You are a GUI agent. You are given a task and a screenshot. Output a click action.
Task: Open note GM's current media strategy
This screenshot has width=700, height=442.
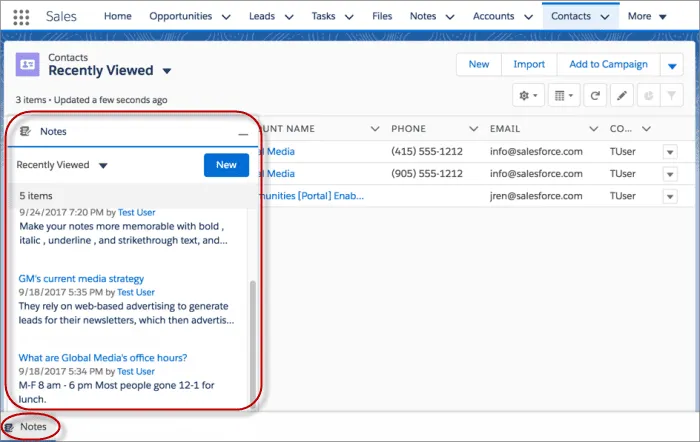coord(81,278)
